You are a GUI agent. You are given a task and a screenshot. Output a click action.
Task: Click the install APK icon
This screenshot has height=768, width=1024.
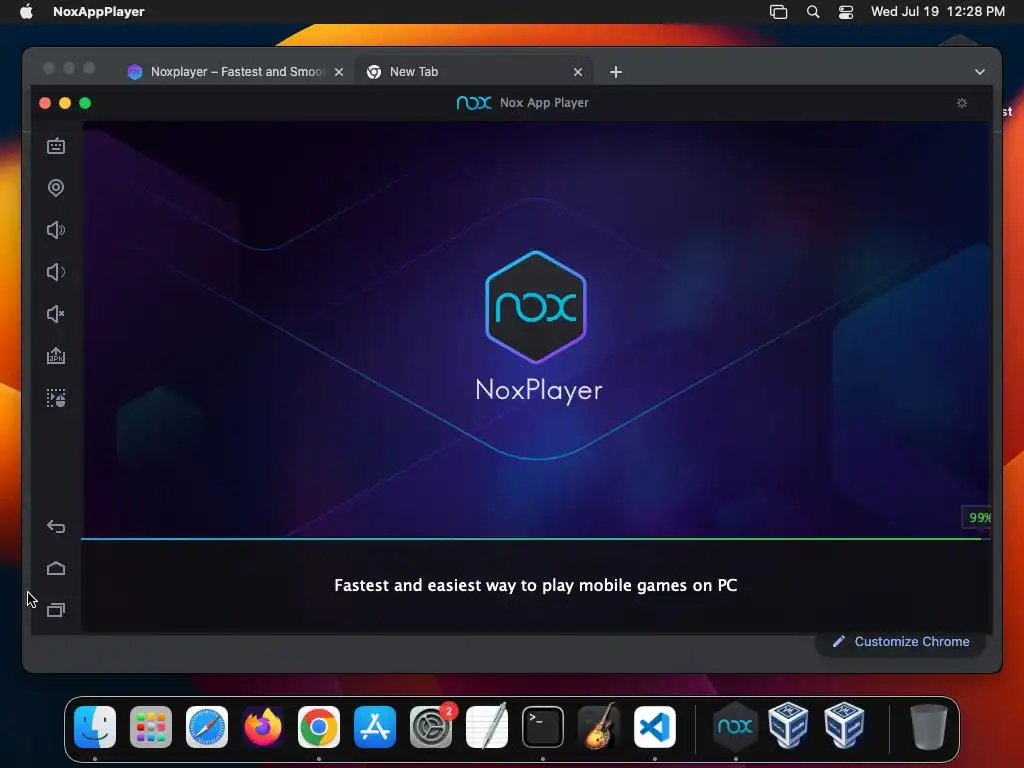click(56, 356)
